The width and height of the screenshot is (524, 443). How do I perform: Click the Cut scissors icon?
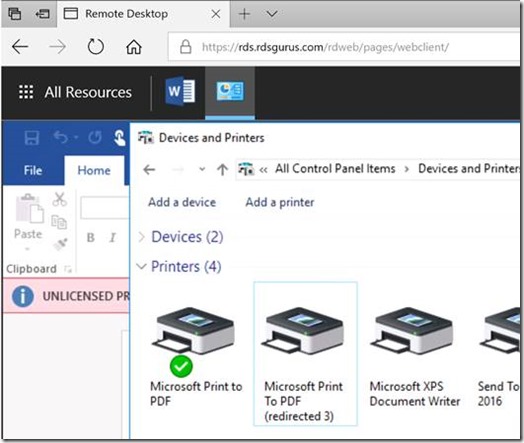tap(59, 199)
